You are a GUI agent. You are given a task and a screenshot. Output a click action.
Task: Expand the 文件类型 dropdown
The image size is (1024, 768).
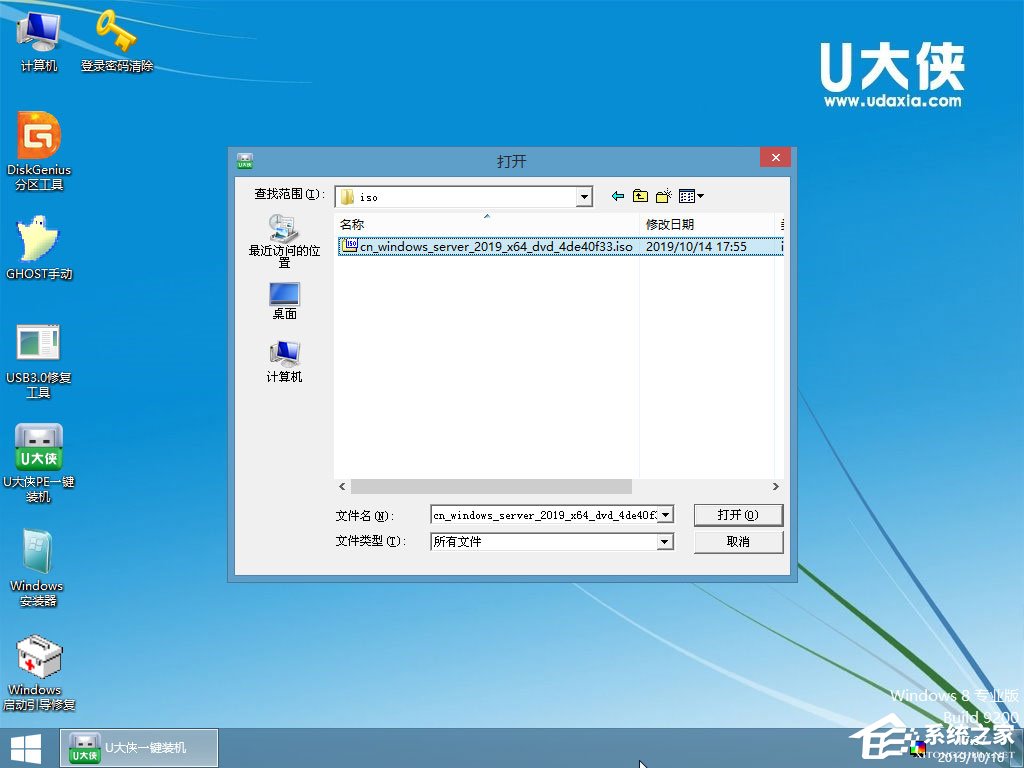point(664,541)
